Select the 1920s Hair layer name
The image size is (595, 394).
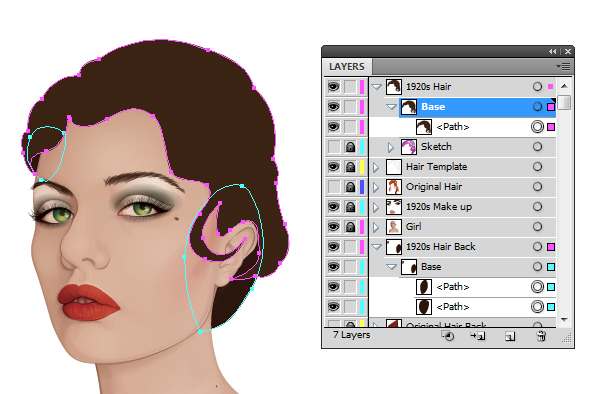point(428,87)
